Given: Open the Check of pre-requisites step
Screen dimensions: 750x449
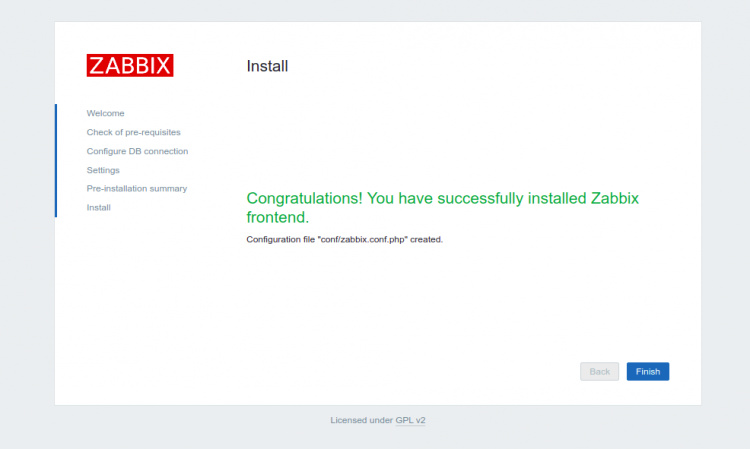Looking at the screenshot, I should [x=134, y=132].
